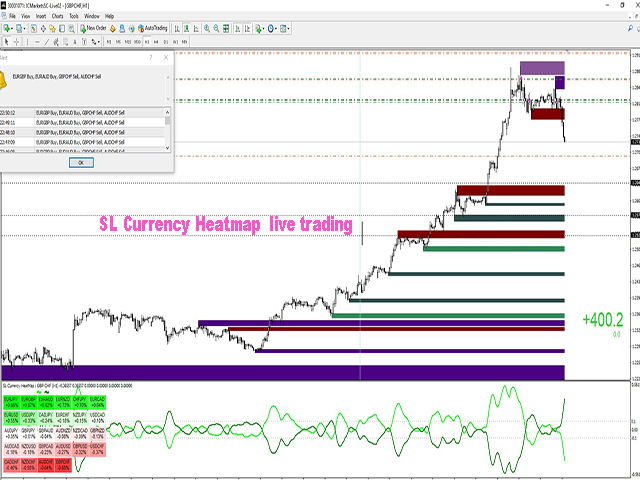Select the Fibonacci retracement tool
The image size is (640, 480).
pos(65,42)
